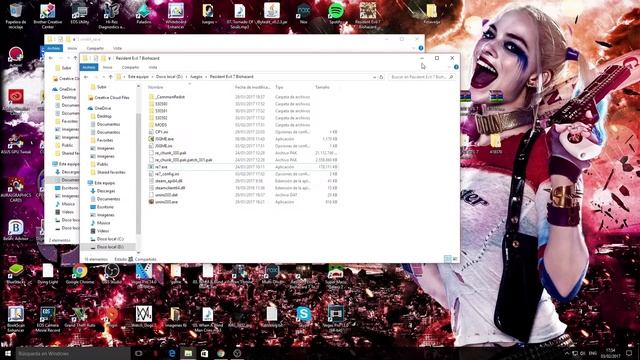The width and height of the screenshot is (640, 360).
Task: Open EOS Camera Movie Record shortcut
Action: (48, 318)
